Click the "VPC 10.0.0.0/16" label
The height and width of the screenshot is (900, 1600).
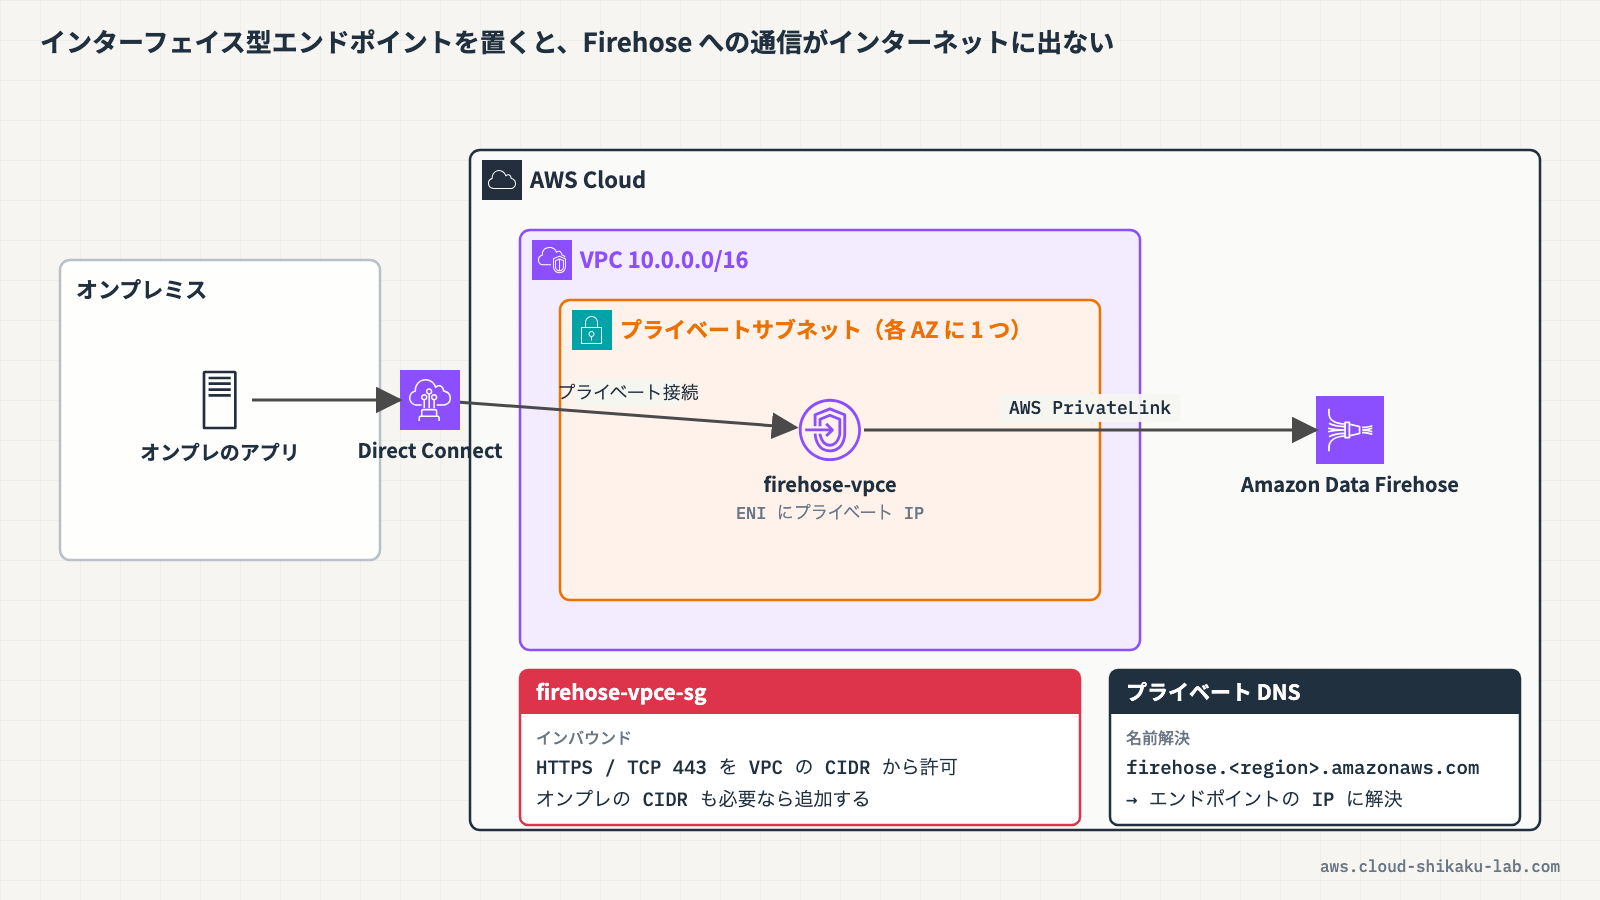(x=664, y=260)
